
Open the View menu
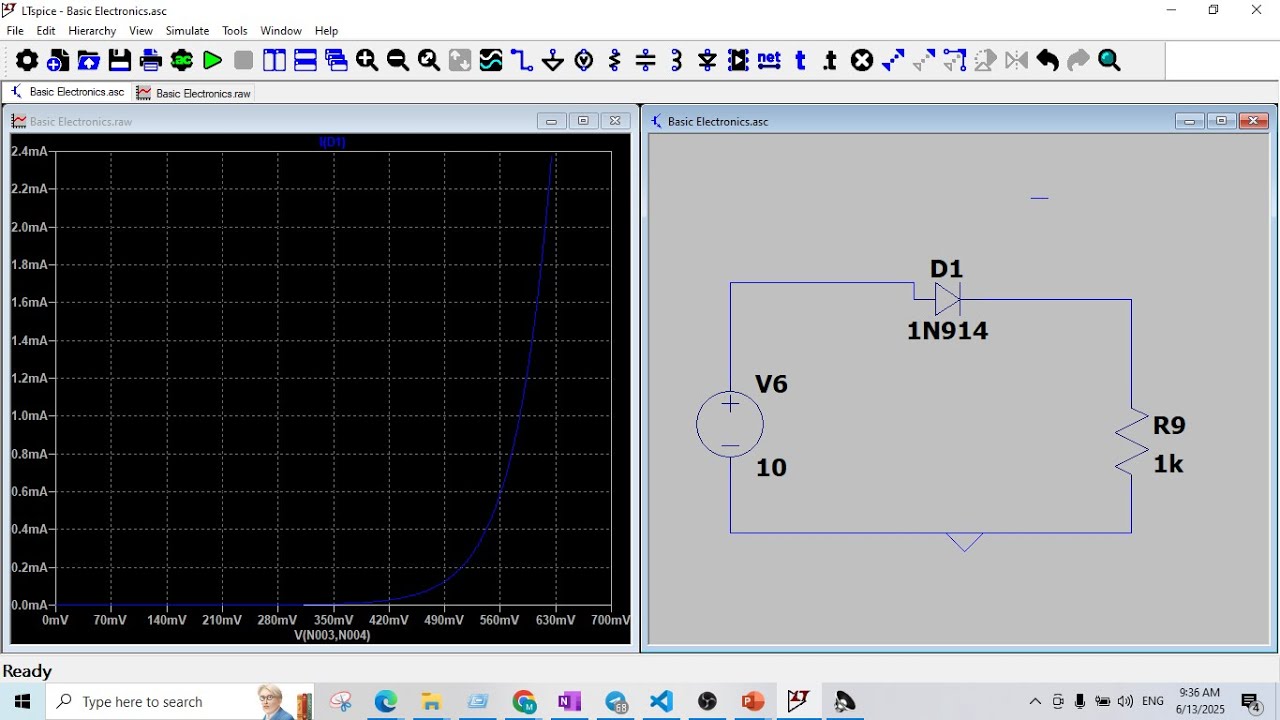141,31
